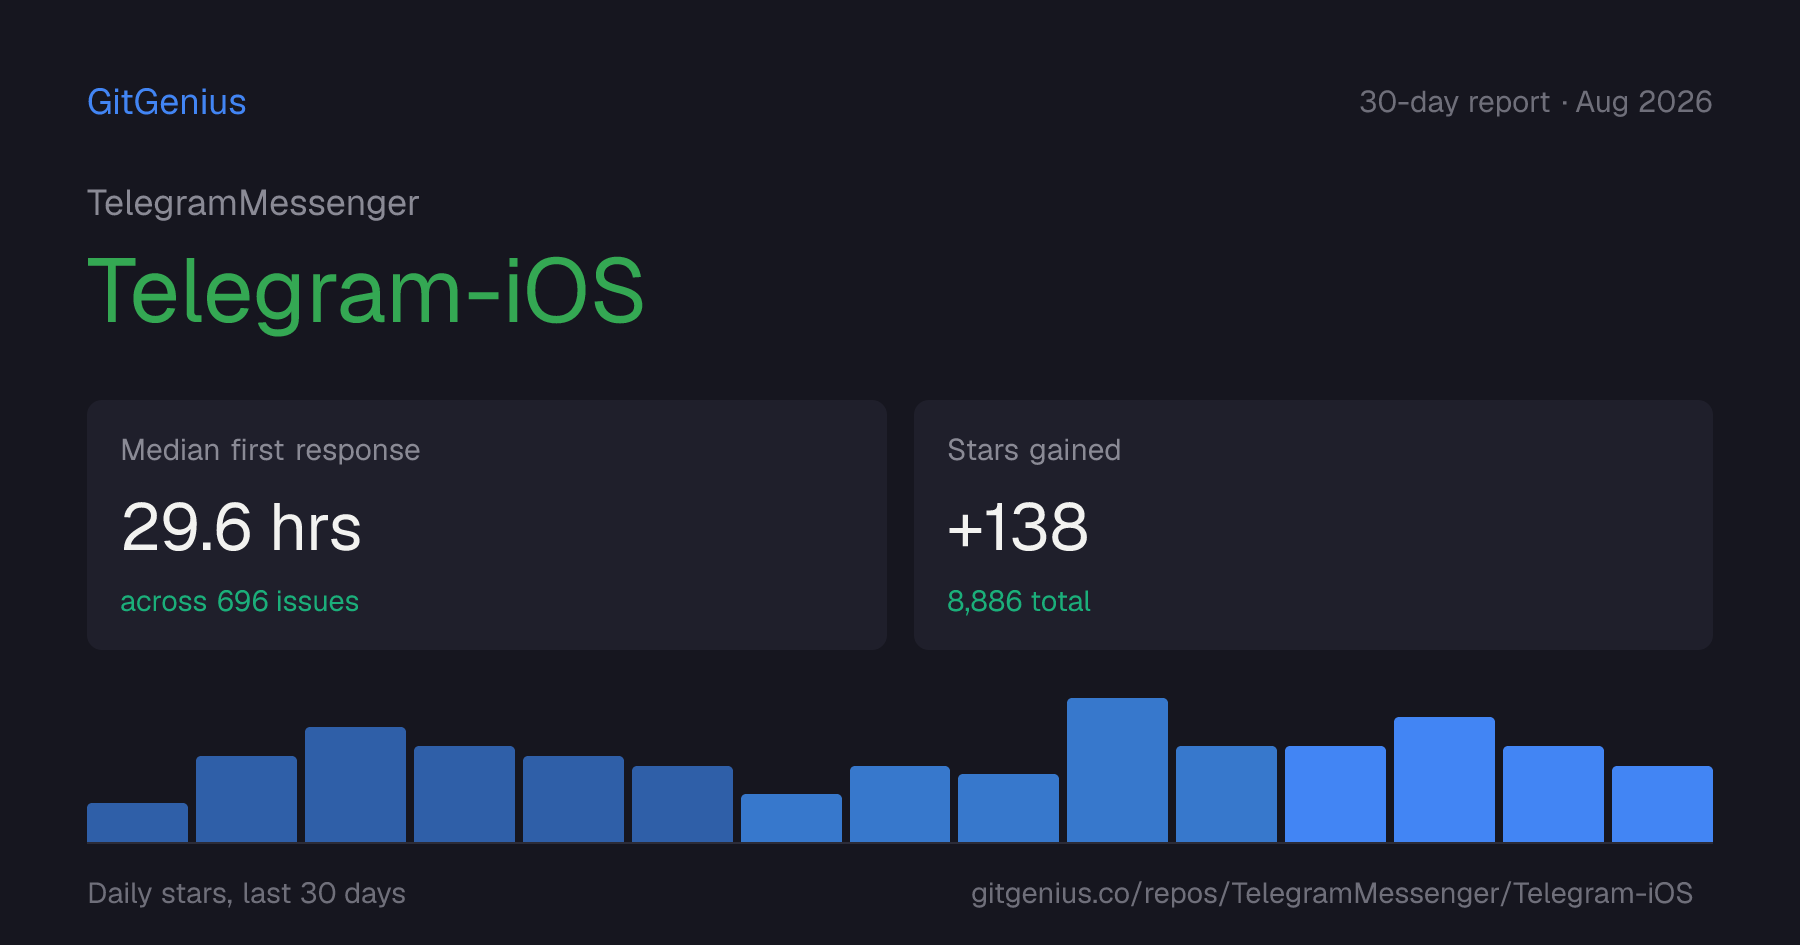Screen dimensions: 1800x945
Task: Select the "29.6 hrs" value
Action: point(241,527)
